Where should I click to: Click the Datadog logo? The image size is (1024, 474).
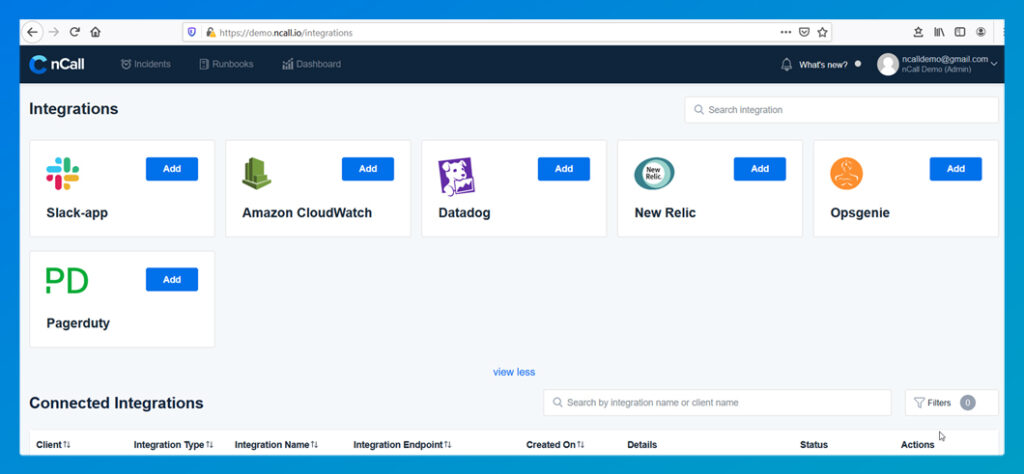456,177
